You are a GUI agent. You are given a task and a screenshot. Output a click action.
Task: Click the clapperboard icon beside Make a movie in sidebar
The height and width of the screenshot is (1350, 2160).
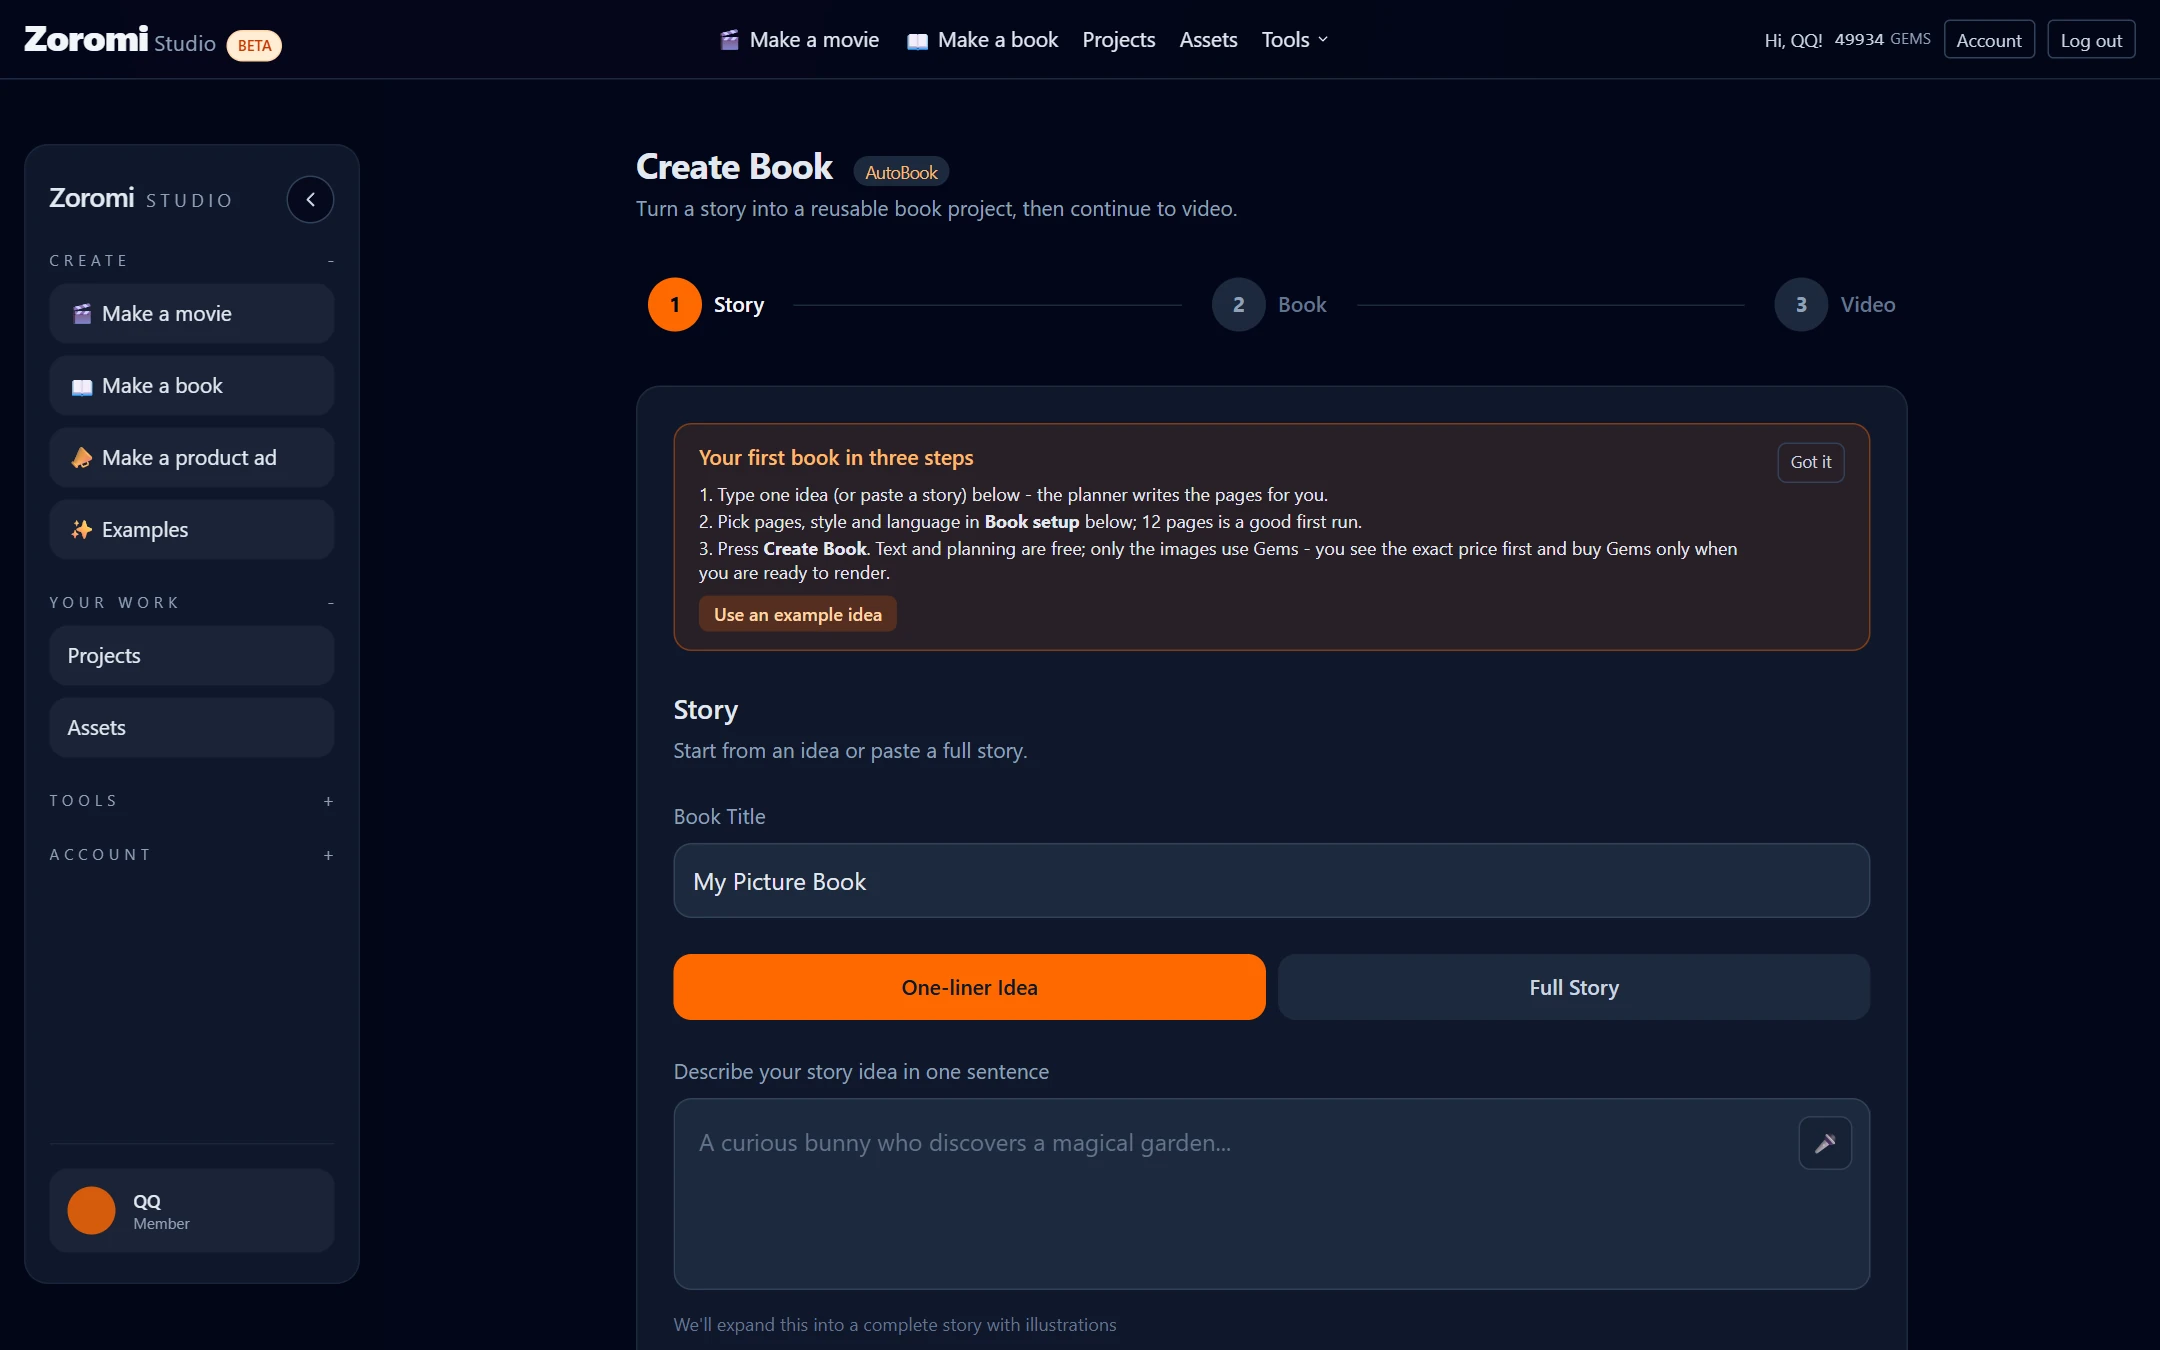(x=82, y=314)
